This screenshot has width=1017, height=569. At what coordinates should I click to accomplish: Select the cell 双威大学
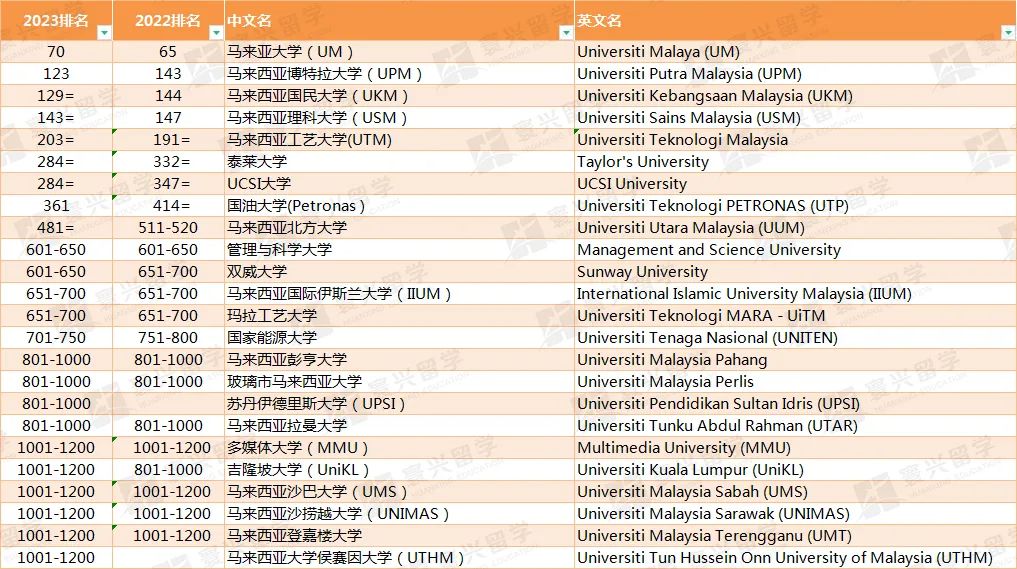pyautogui.click(x=400, y=272)
